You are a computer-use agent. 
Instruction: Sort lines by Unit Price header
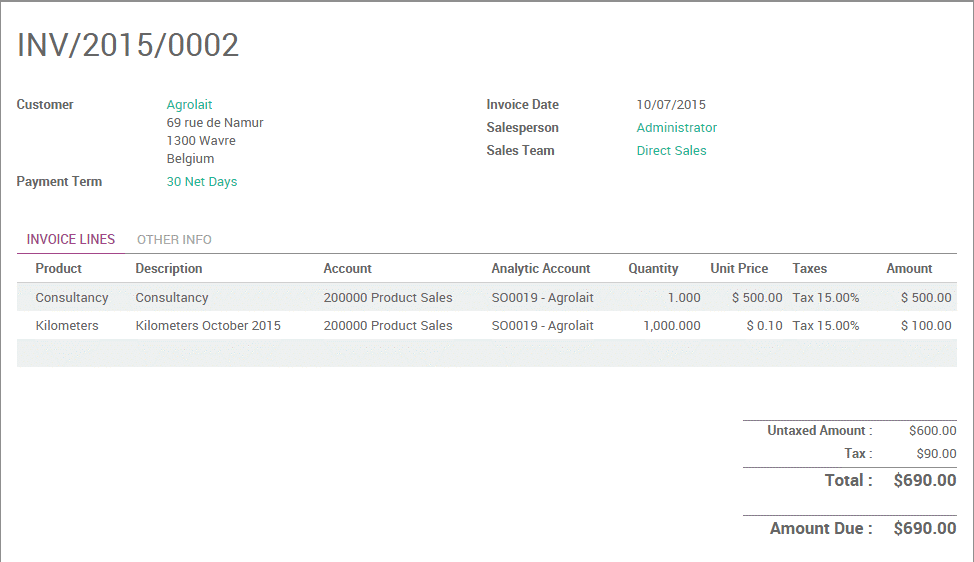point(739,269)
